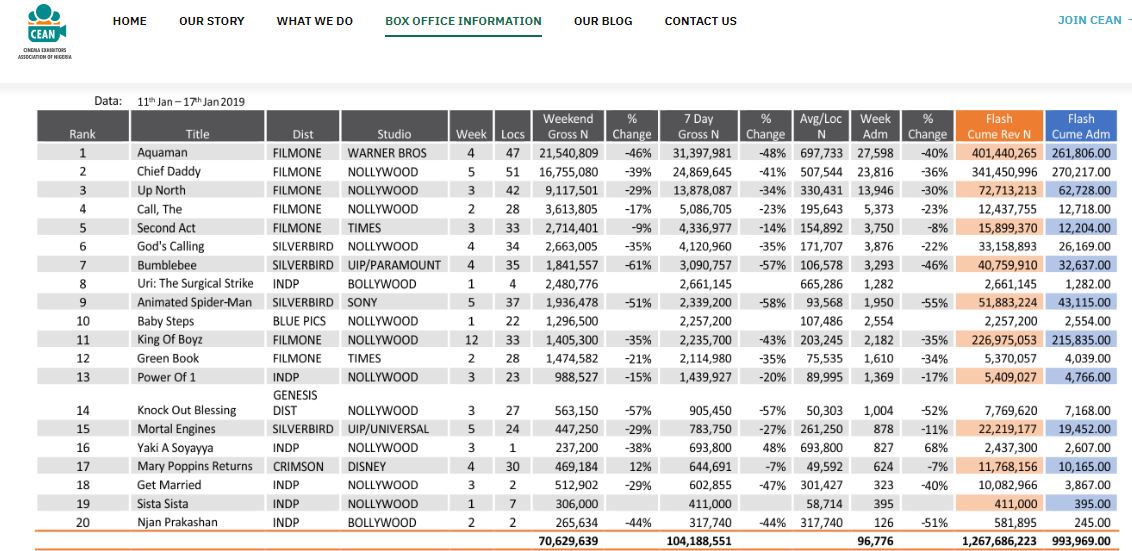The height and width of the screenshot is (551, 1132).
Task: Select the Green Book title cell
Action: pyautogui.click(x=167, y=358)
